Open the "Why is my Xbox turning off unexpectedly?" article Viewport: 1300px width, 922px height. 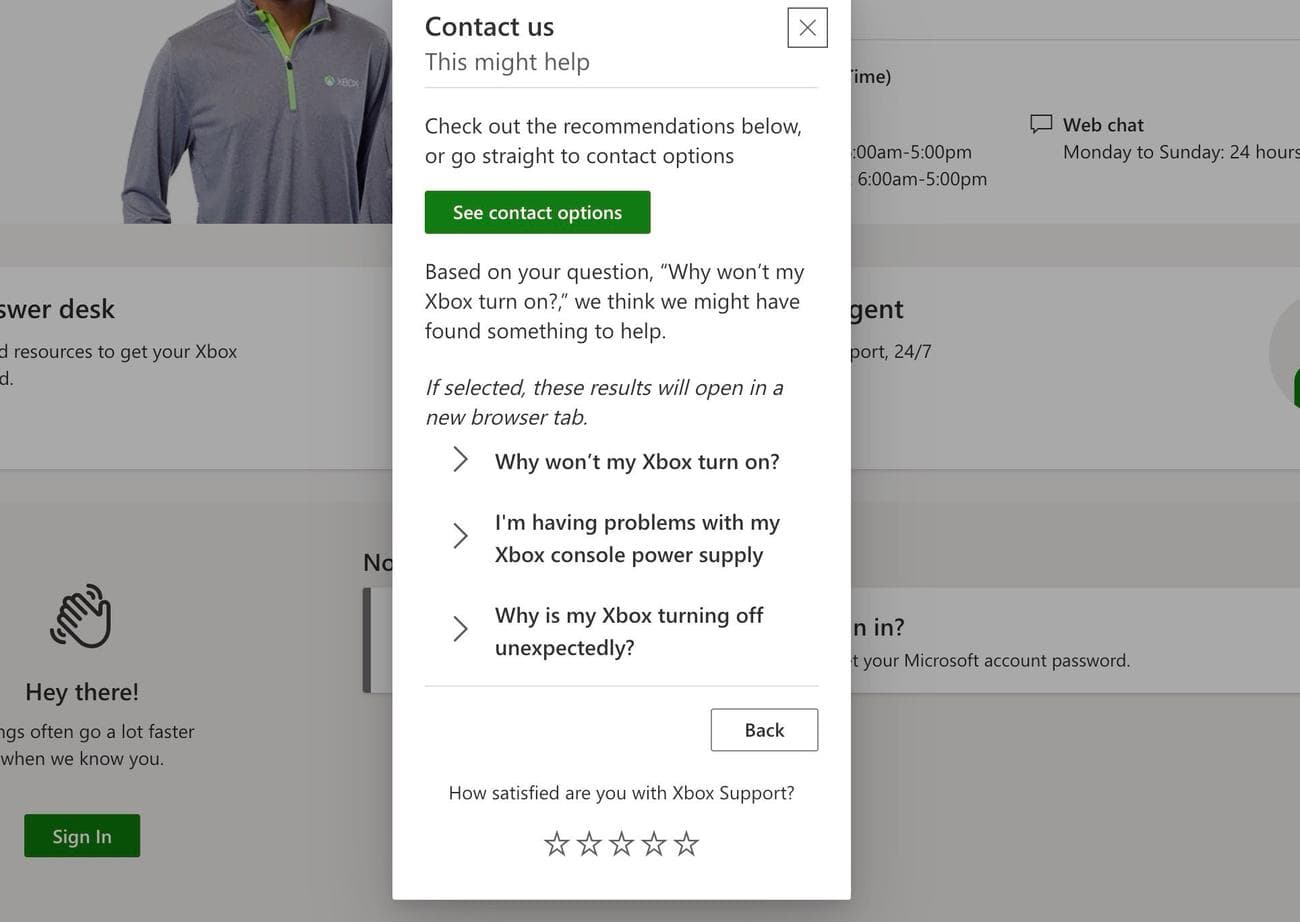point(629,631)
